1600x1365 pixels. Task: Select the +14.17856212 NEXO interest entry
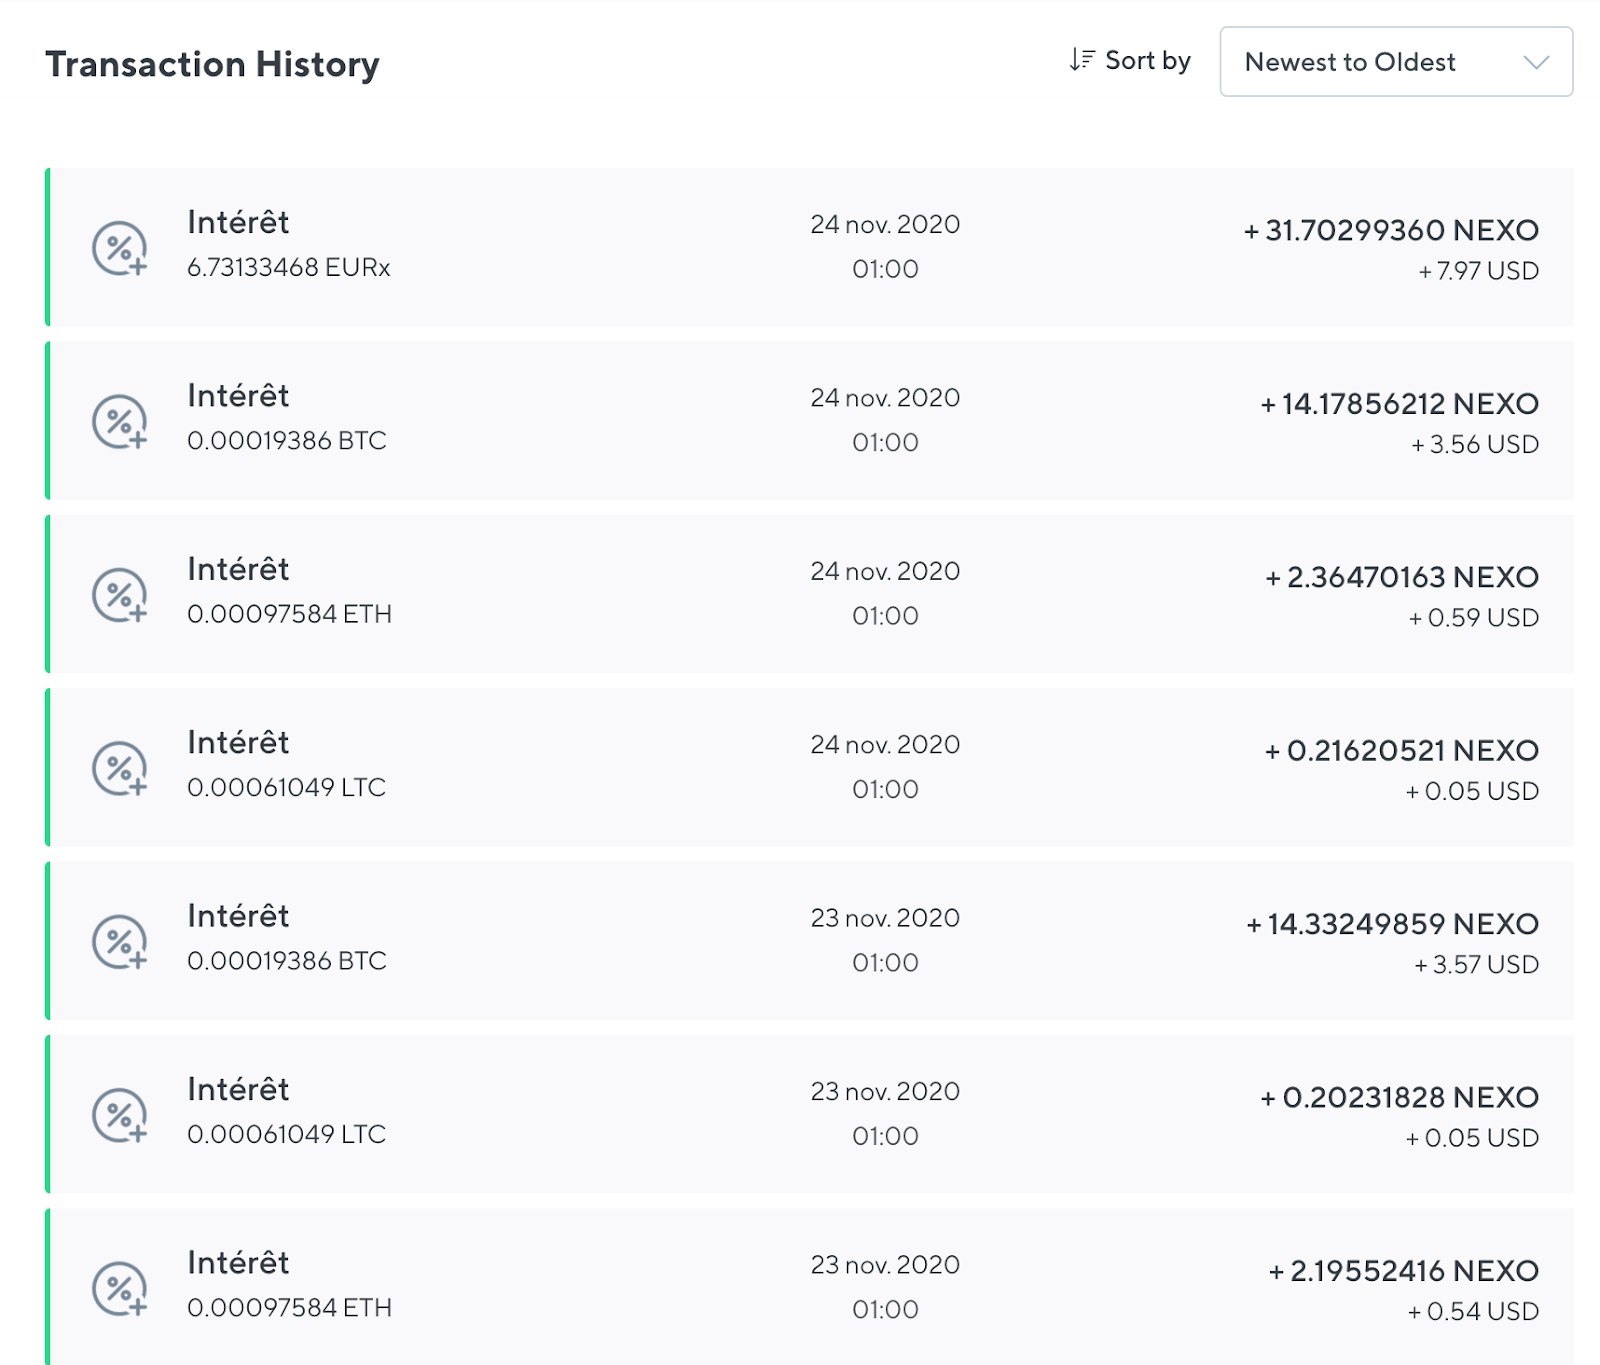[810, 420]
